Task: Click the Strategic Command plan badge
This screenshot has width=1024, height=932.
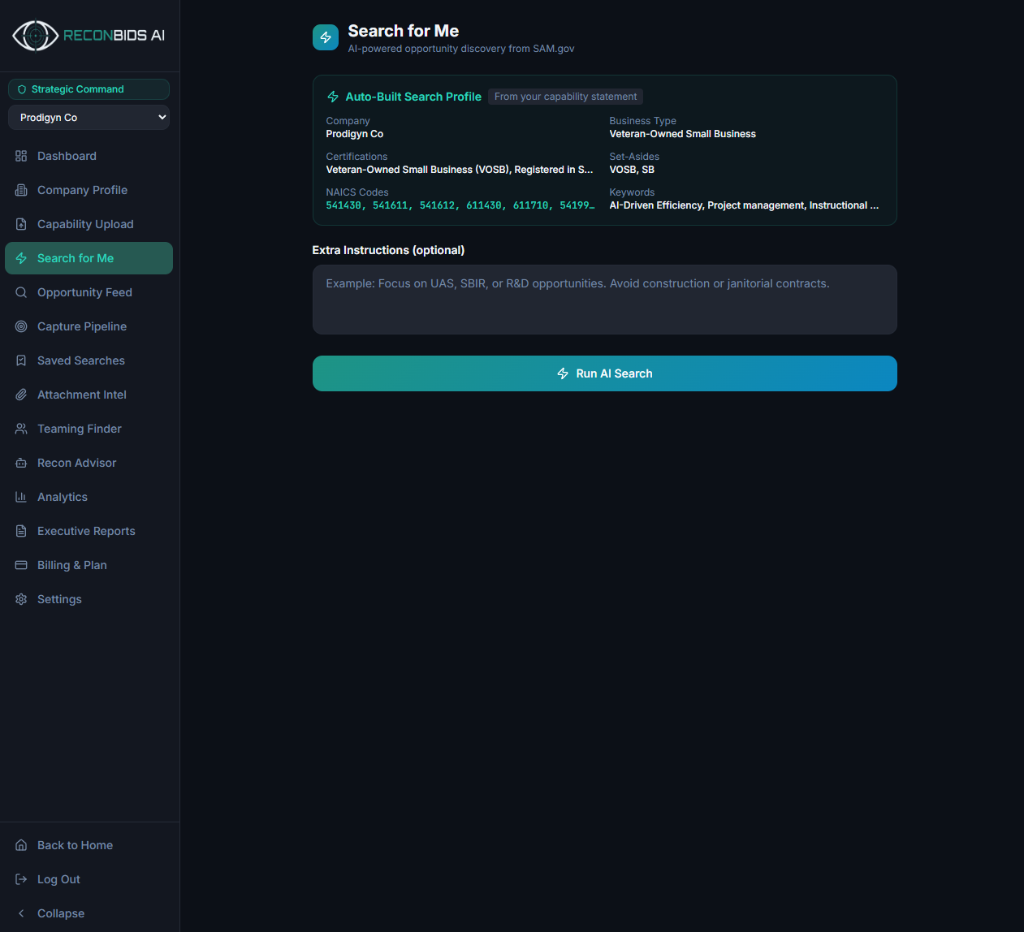Action: click(89, 89)
